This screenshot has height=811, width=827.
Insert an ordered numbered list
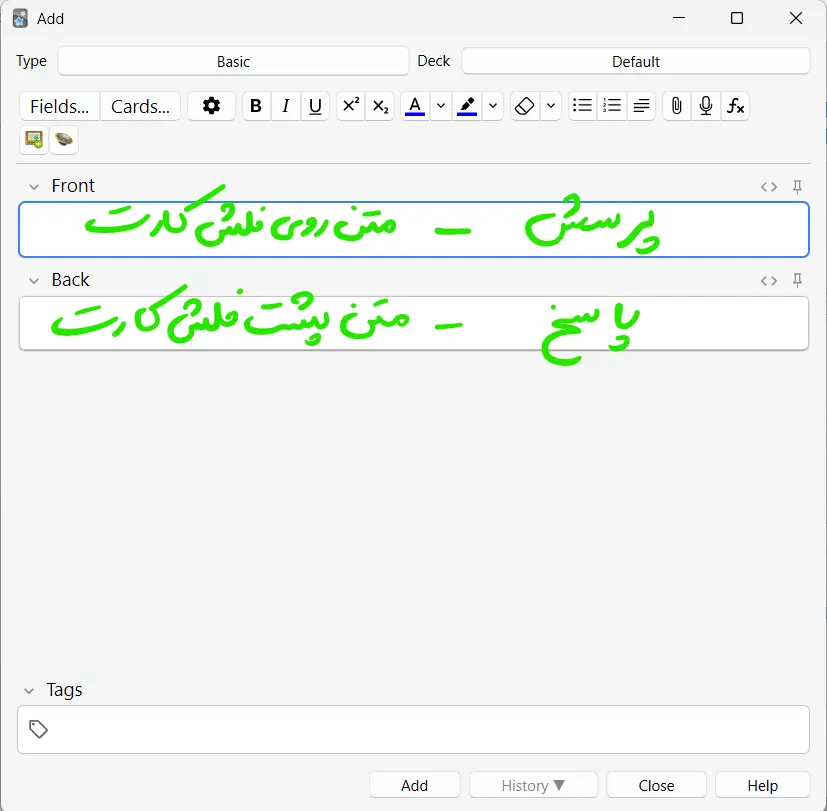pos(612,106)
